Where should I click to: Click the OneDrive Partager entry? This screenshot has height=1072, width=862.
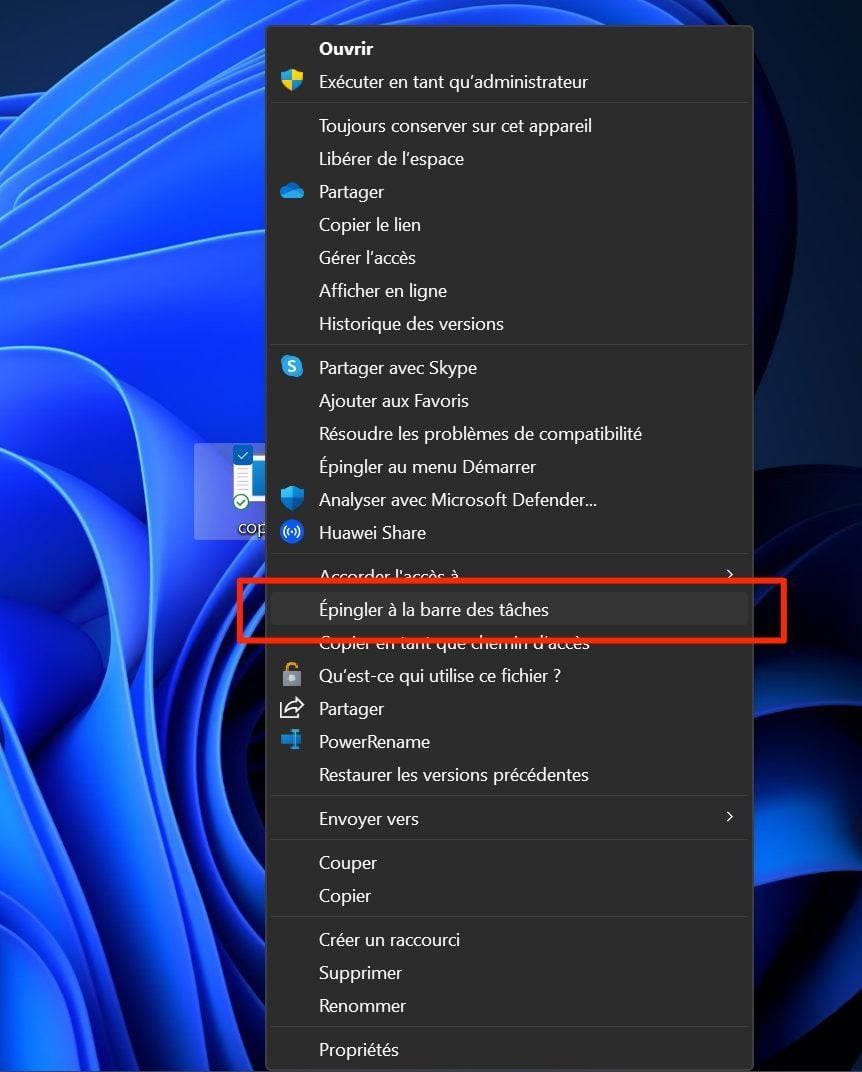[509, 191]
